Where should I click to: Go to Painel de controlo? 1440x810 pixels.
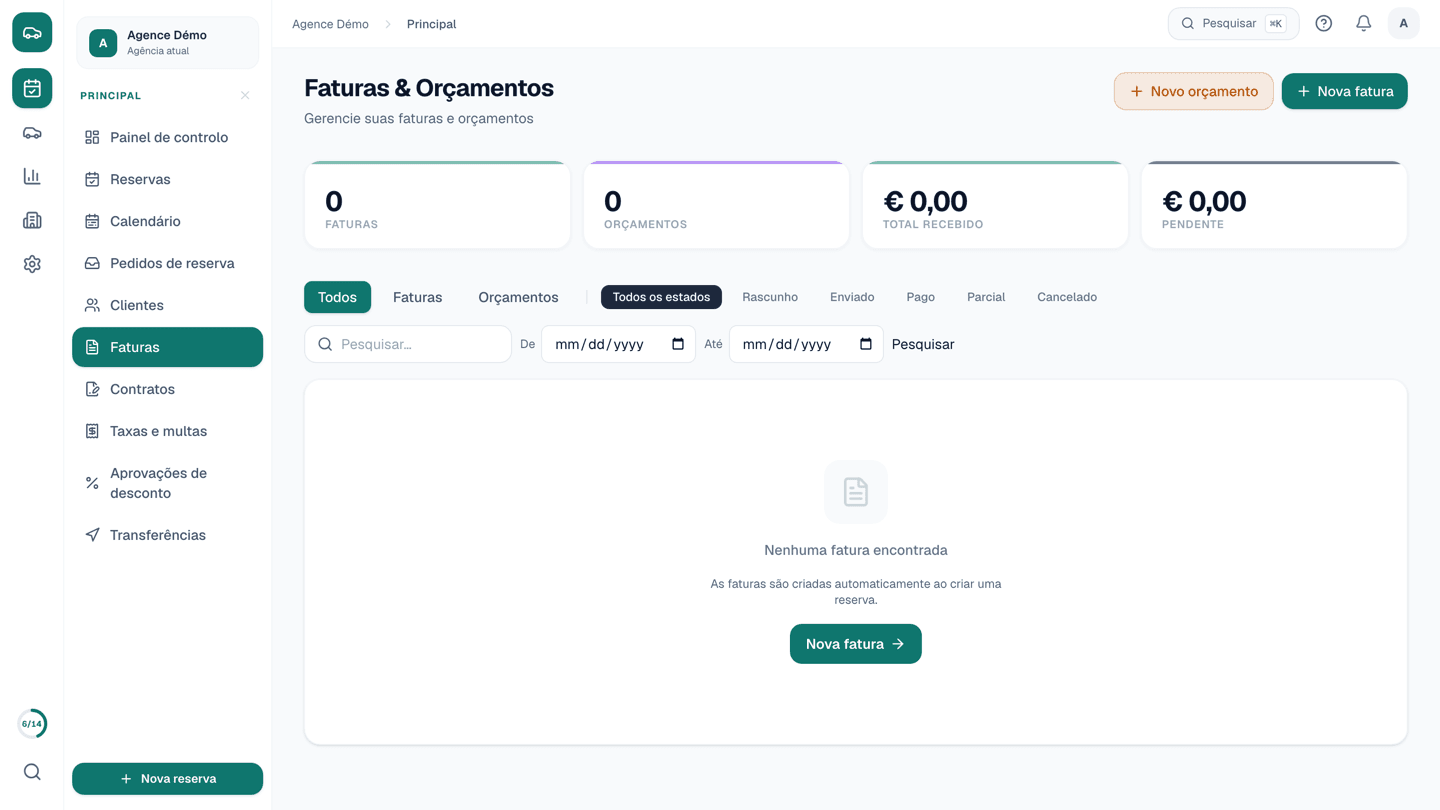tap(167, 137)
